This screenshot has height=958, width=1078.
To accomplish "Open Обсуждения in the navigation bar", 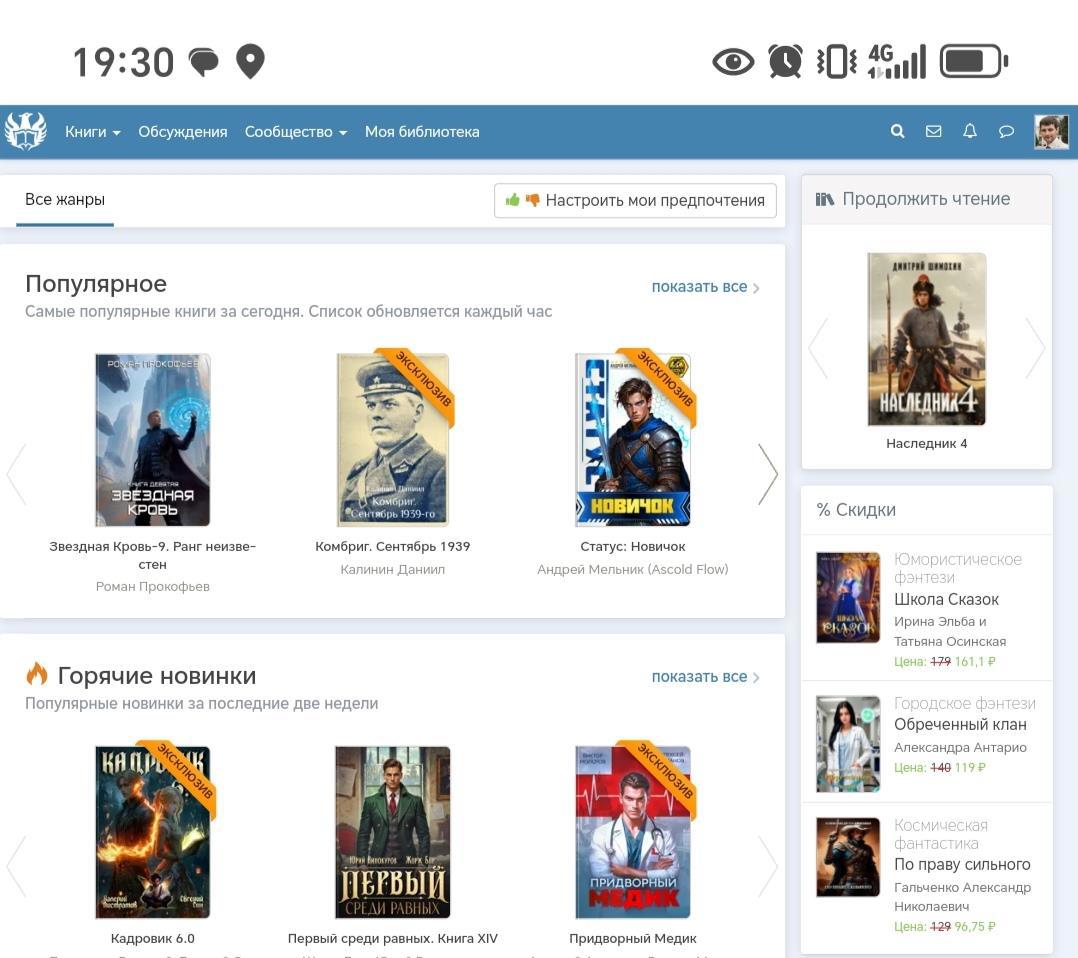I will (x=182, y=132).
